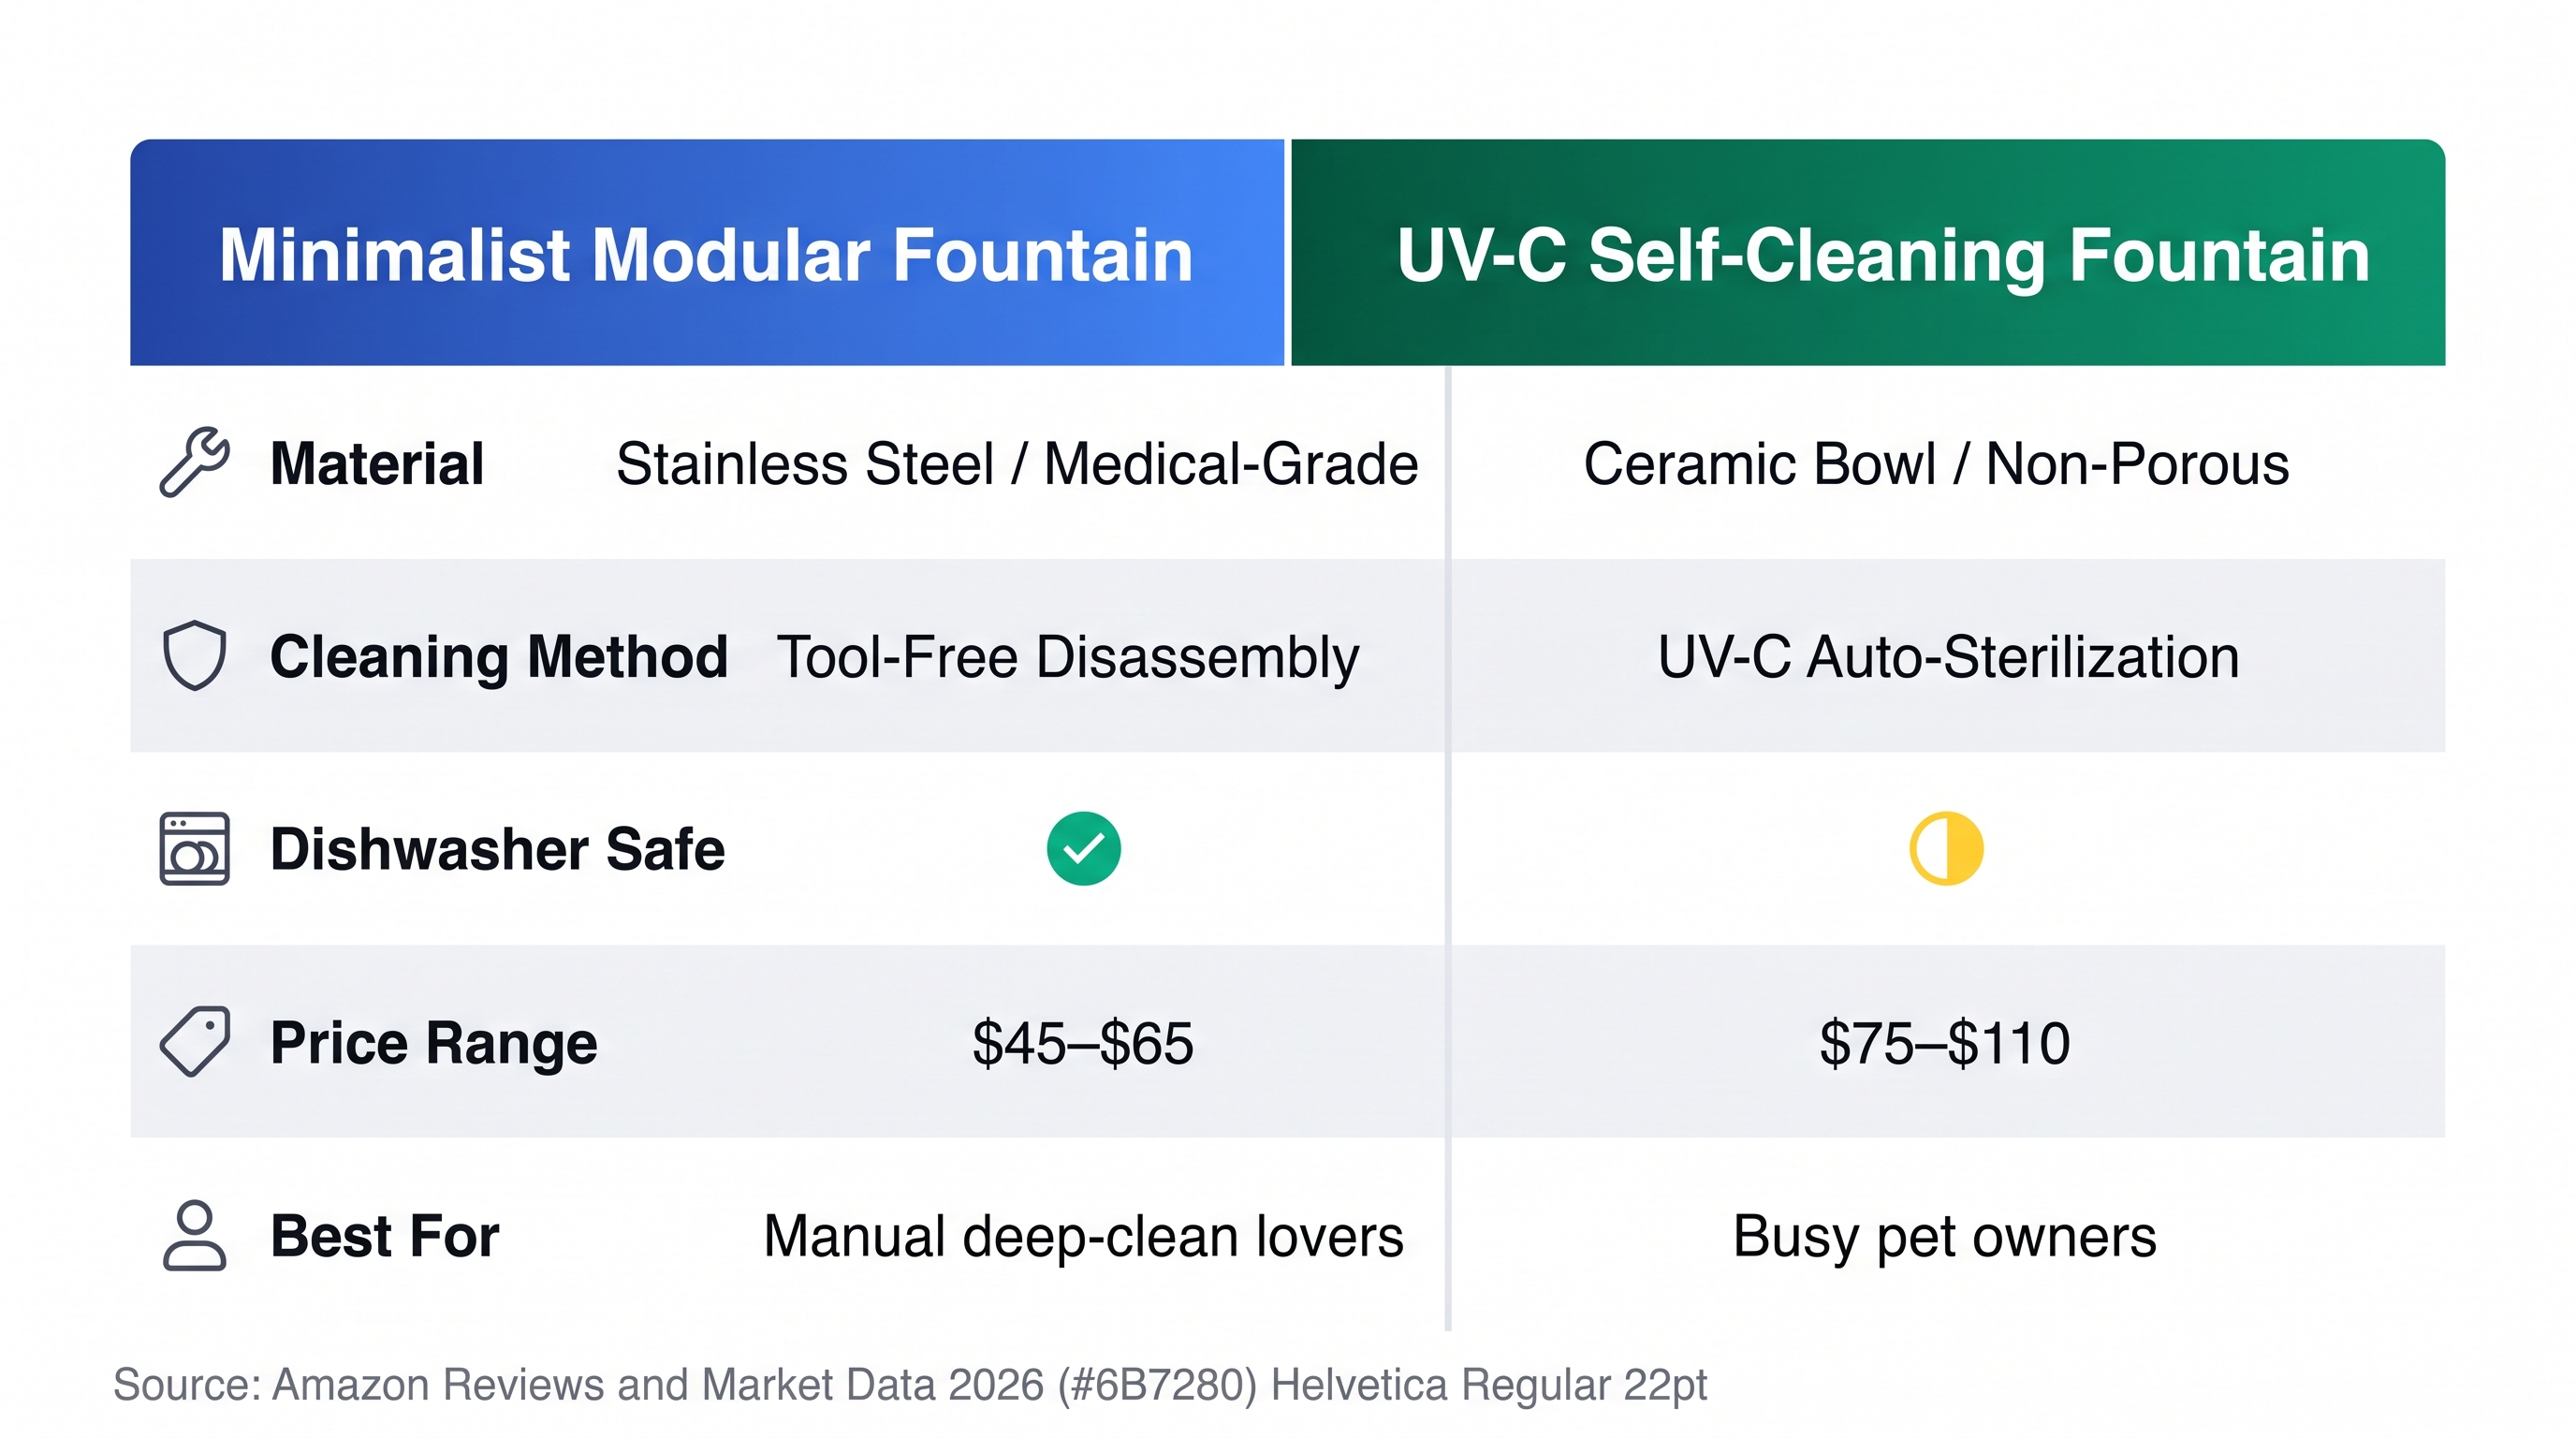Screen dimensions: 2576x1438
Task: Click the $45–$65 price value
Action: (1083, 1043)
